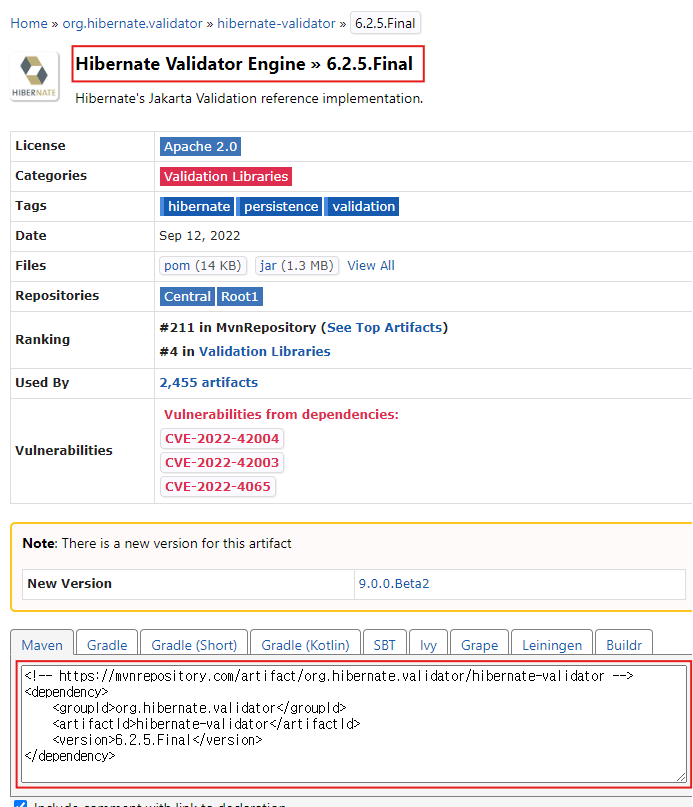Switch to the Buildr tab
Image resolution: width=693 pixels, height=807 pixels.
tap(624, 644)
